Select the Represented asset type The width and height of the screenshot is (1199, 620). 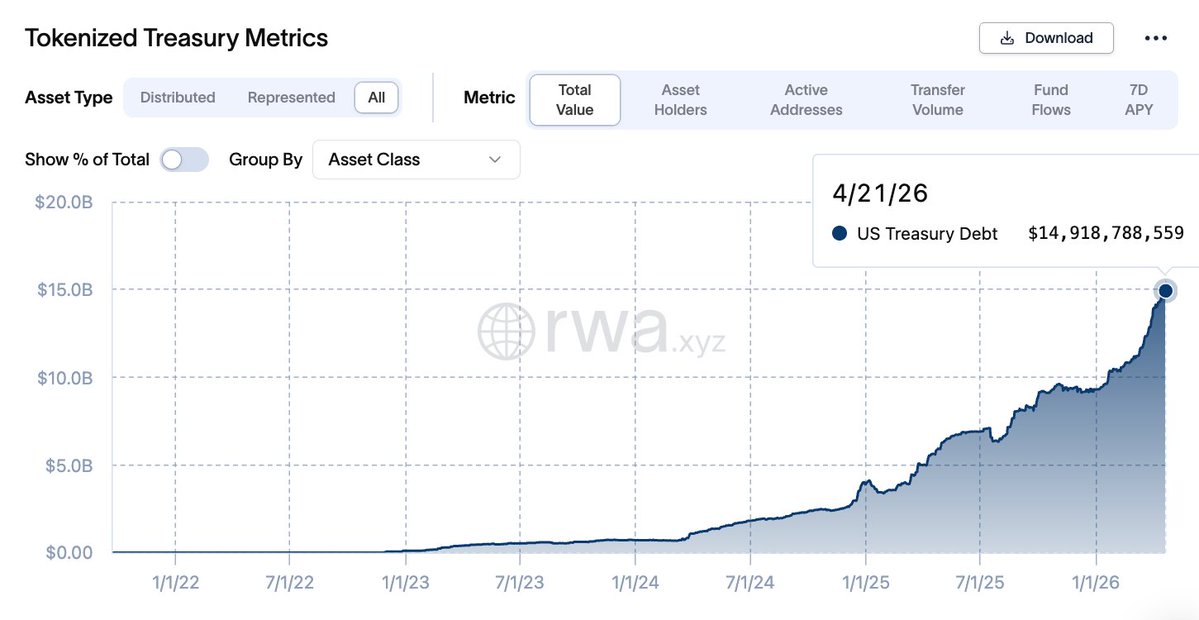coord(291,98)
